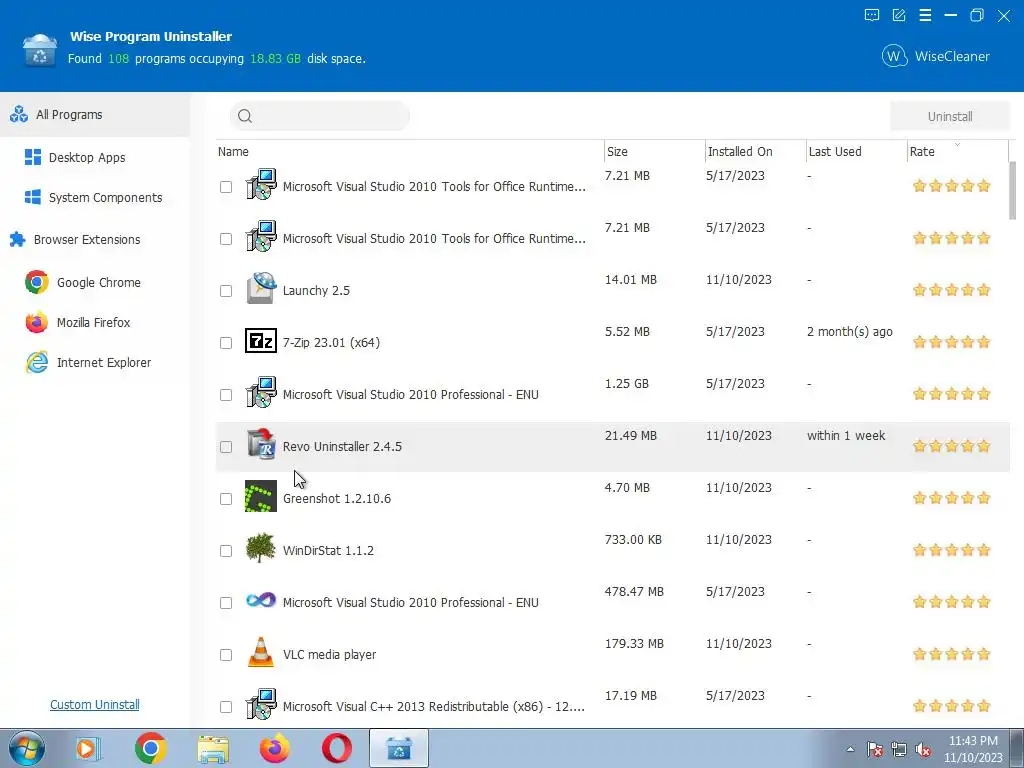Click the Visual Studio infinity icon (478.47 MB)
Image resolution: width=1024 pixels, height=768 pixels.
coord(261,600)
